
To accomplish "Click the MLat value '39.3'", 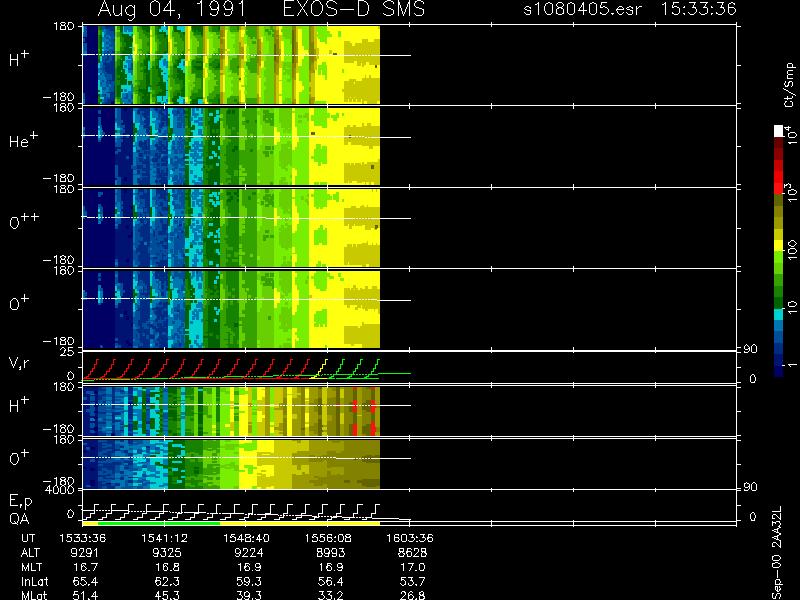I will tap(249, 595).
